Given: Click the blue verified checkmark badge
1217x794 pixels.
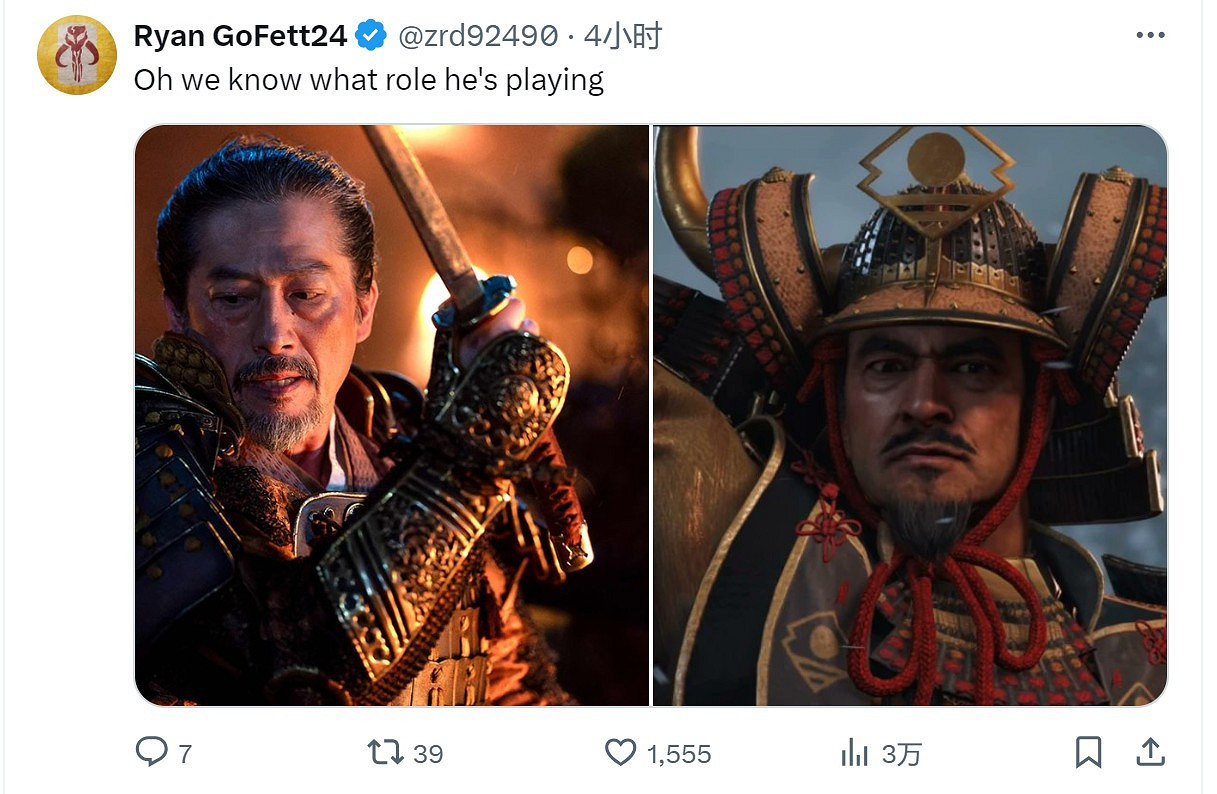Looking at the screenshot, I should point(372,37).
